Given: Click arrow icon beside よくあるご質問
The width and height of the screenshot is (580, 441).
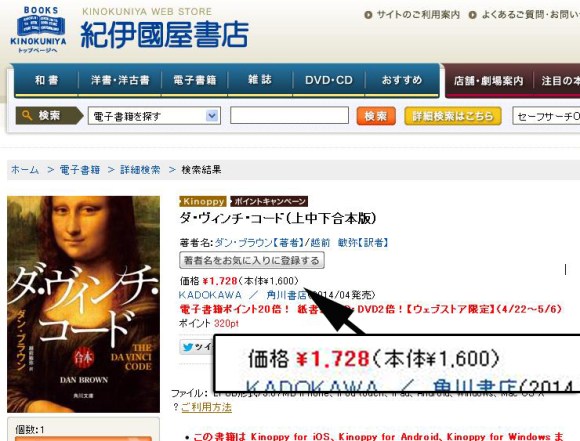Looking at the screenshot, I should (472, 15).
